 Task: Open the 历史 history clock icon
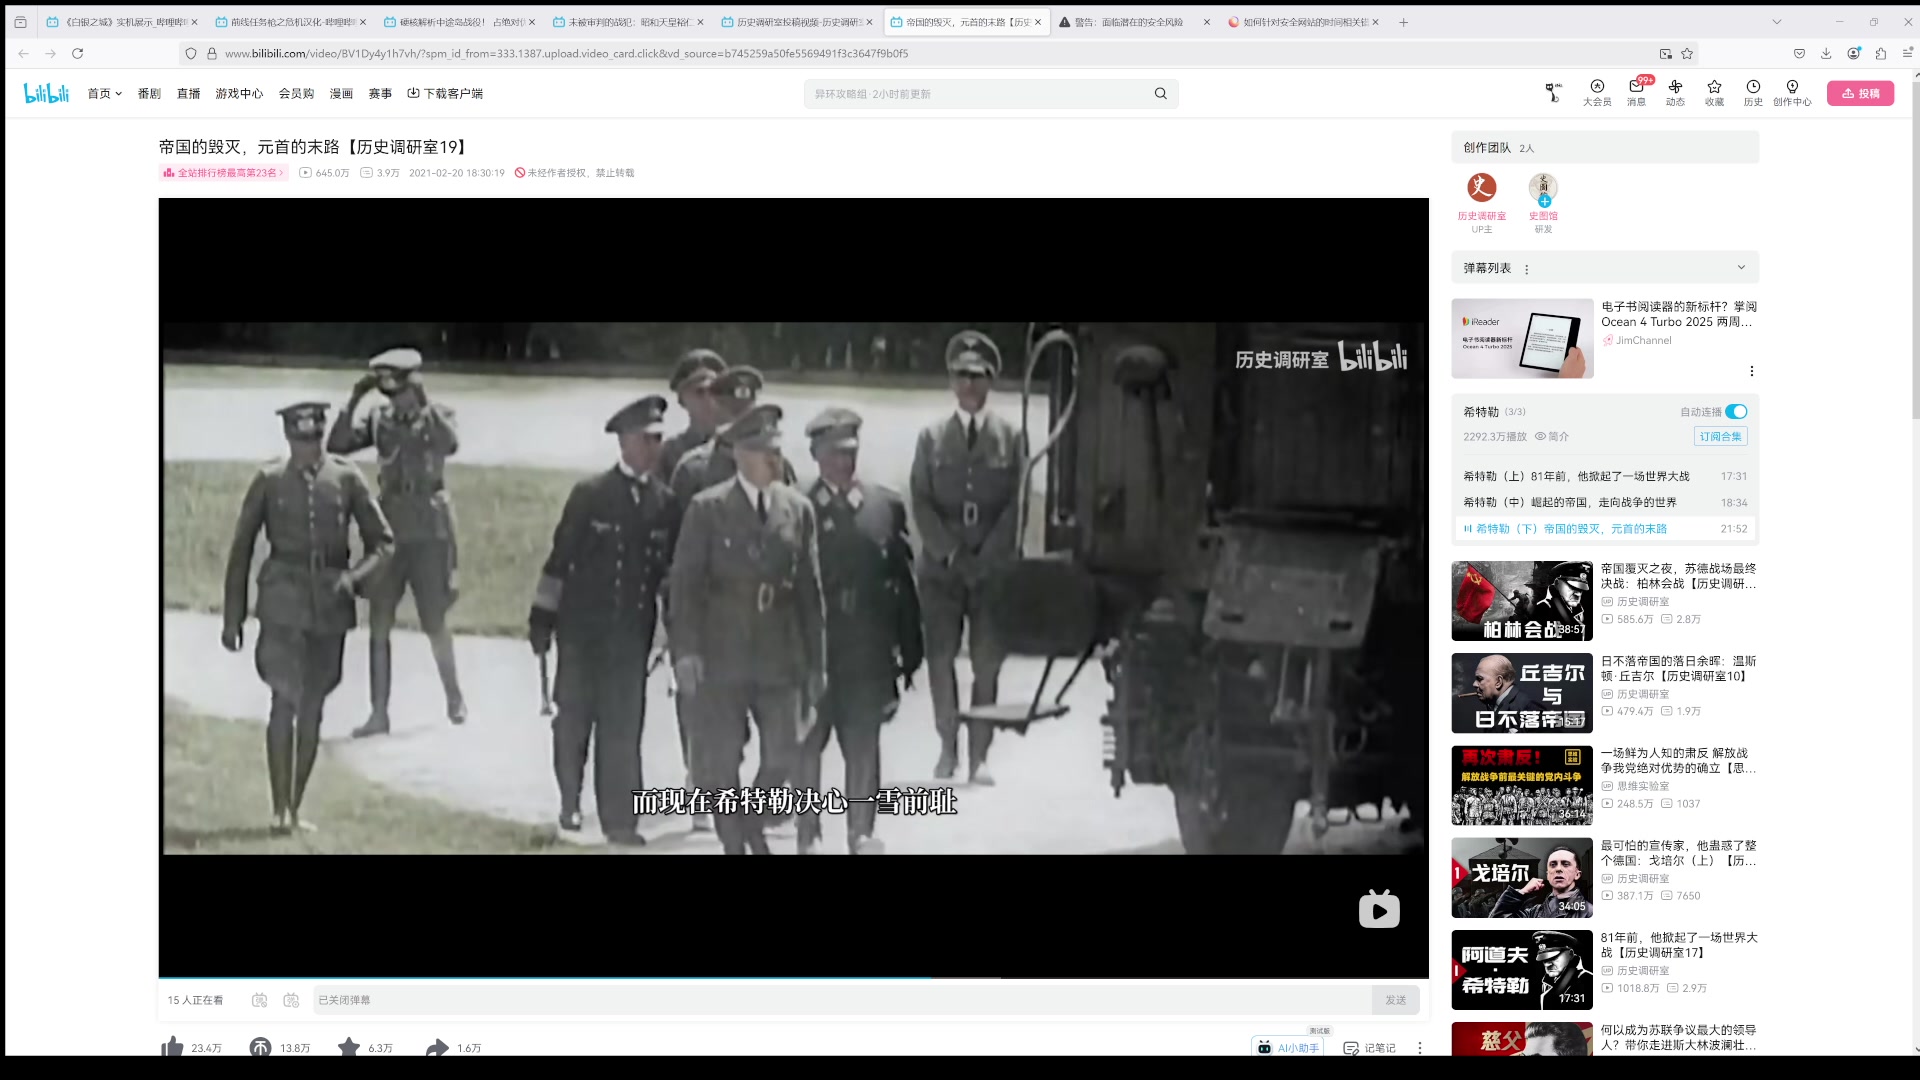[x=1753, y=93]
